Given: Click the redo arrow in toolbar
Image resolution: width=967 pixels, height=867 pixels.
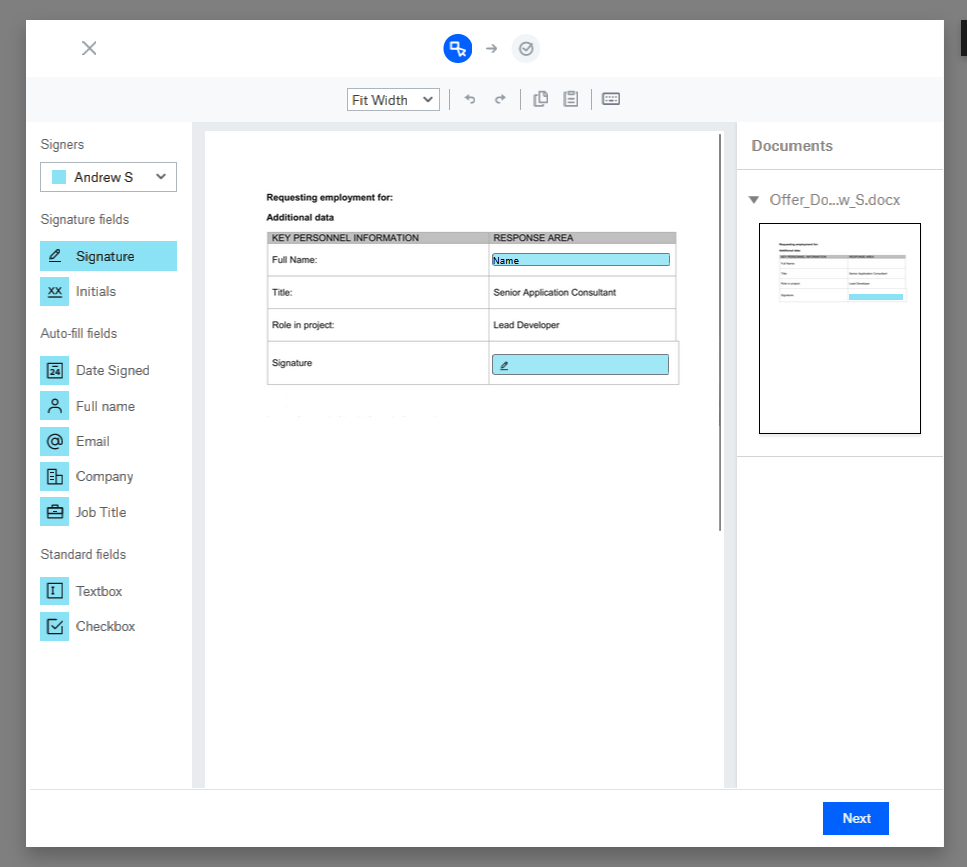Looking at the screenshot, I should (500, 99).
